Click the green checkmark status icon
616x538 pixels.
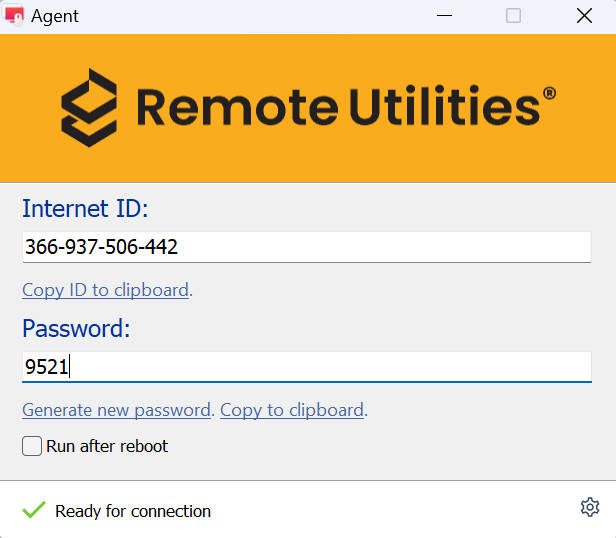(x=34, y=510)
